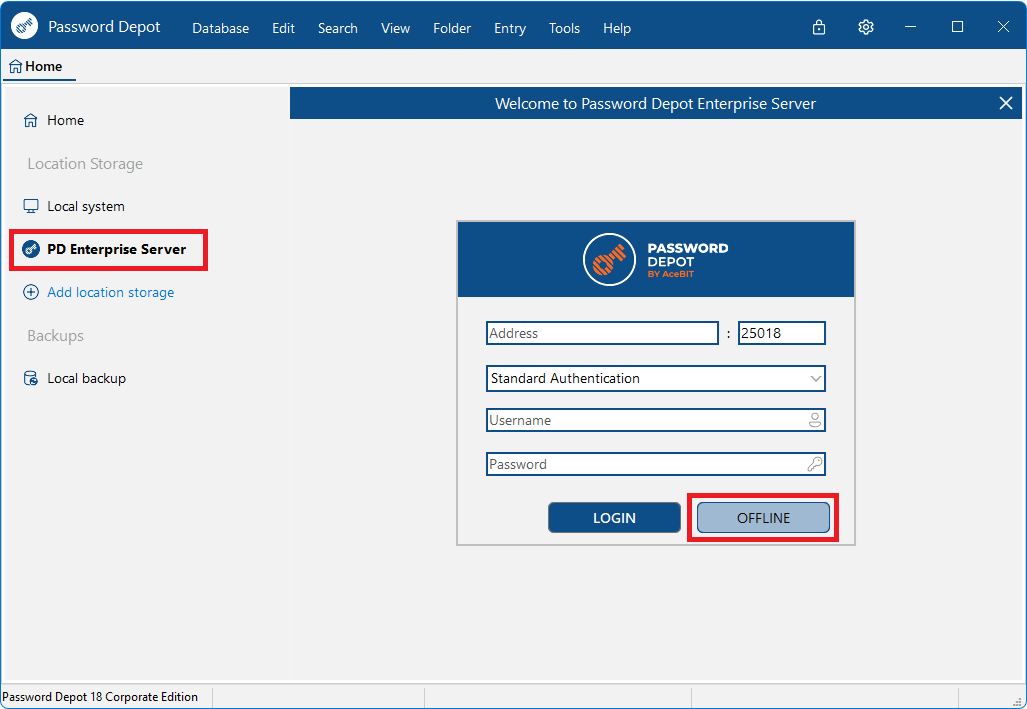Image resolution: width=1027 pixels, height=709 pixels.
Task: Close the Welcome to Enterprise Server banner
Action: tap(1006, 104)
